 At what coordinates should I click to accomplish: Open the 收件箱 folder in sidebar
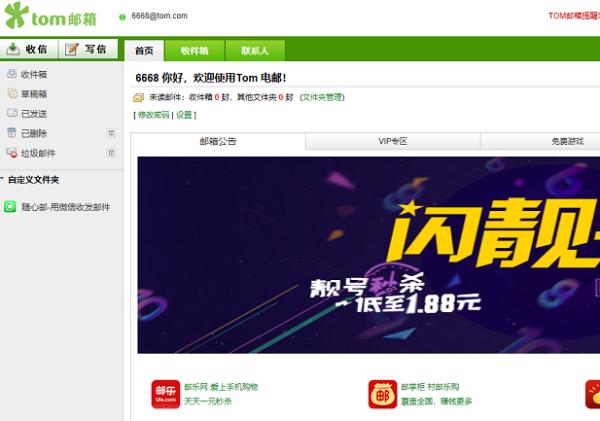coord(34,74)
